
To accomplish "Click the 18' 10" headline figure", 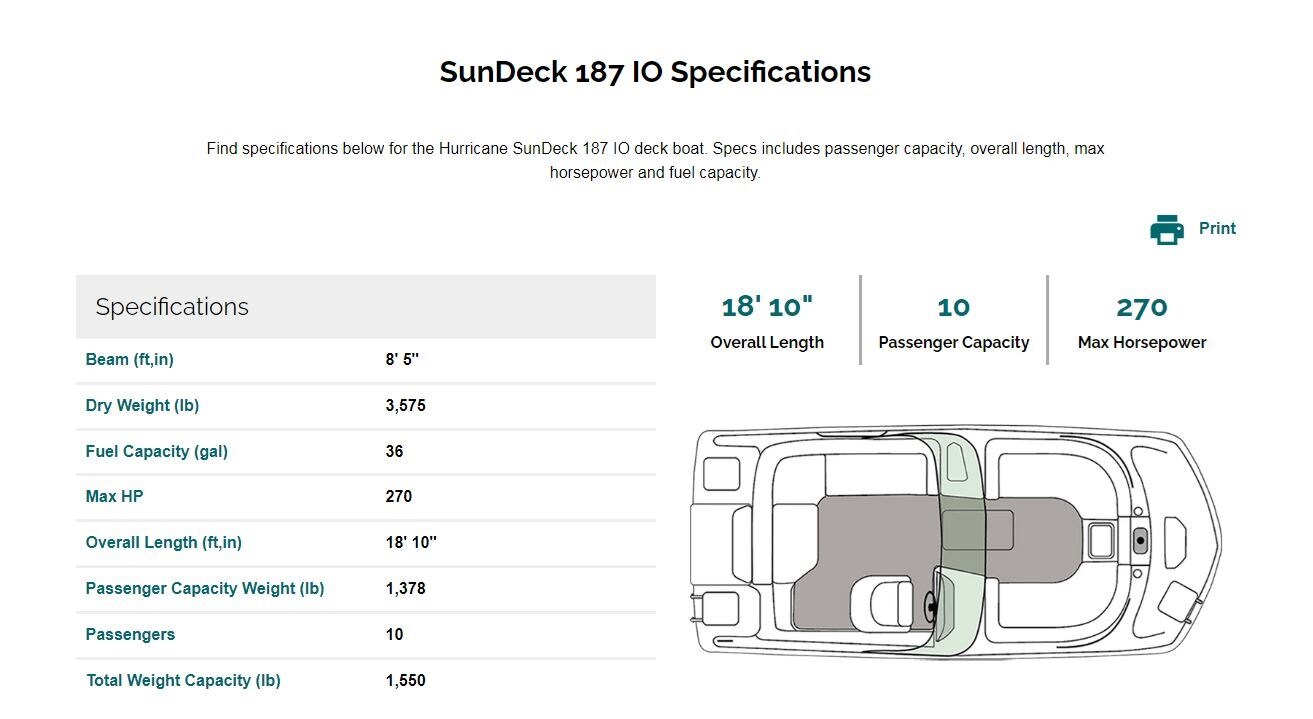I will tap(767, 307).
